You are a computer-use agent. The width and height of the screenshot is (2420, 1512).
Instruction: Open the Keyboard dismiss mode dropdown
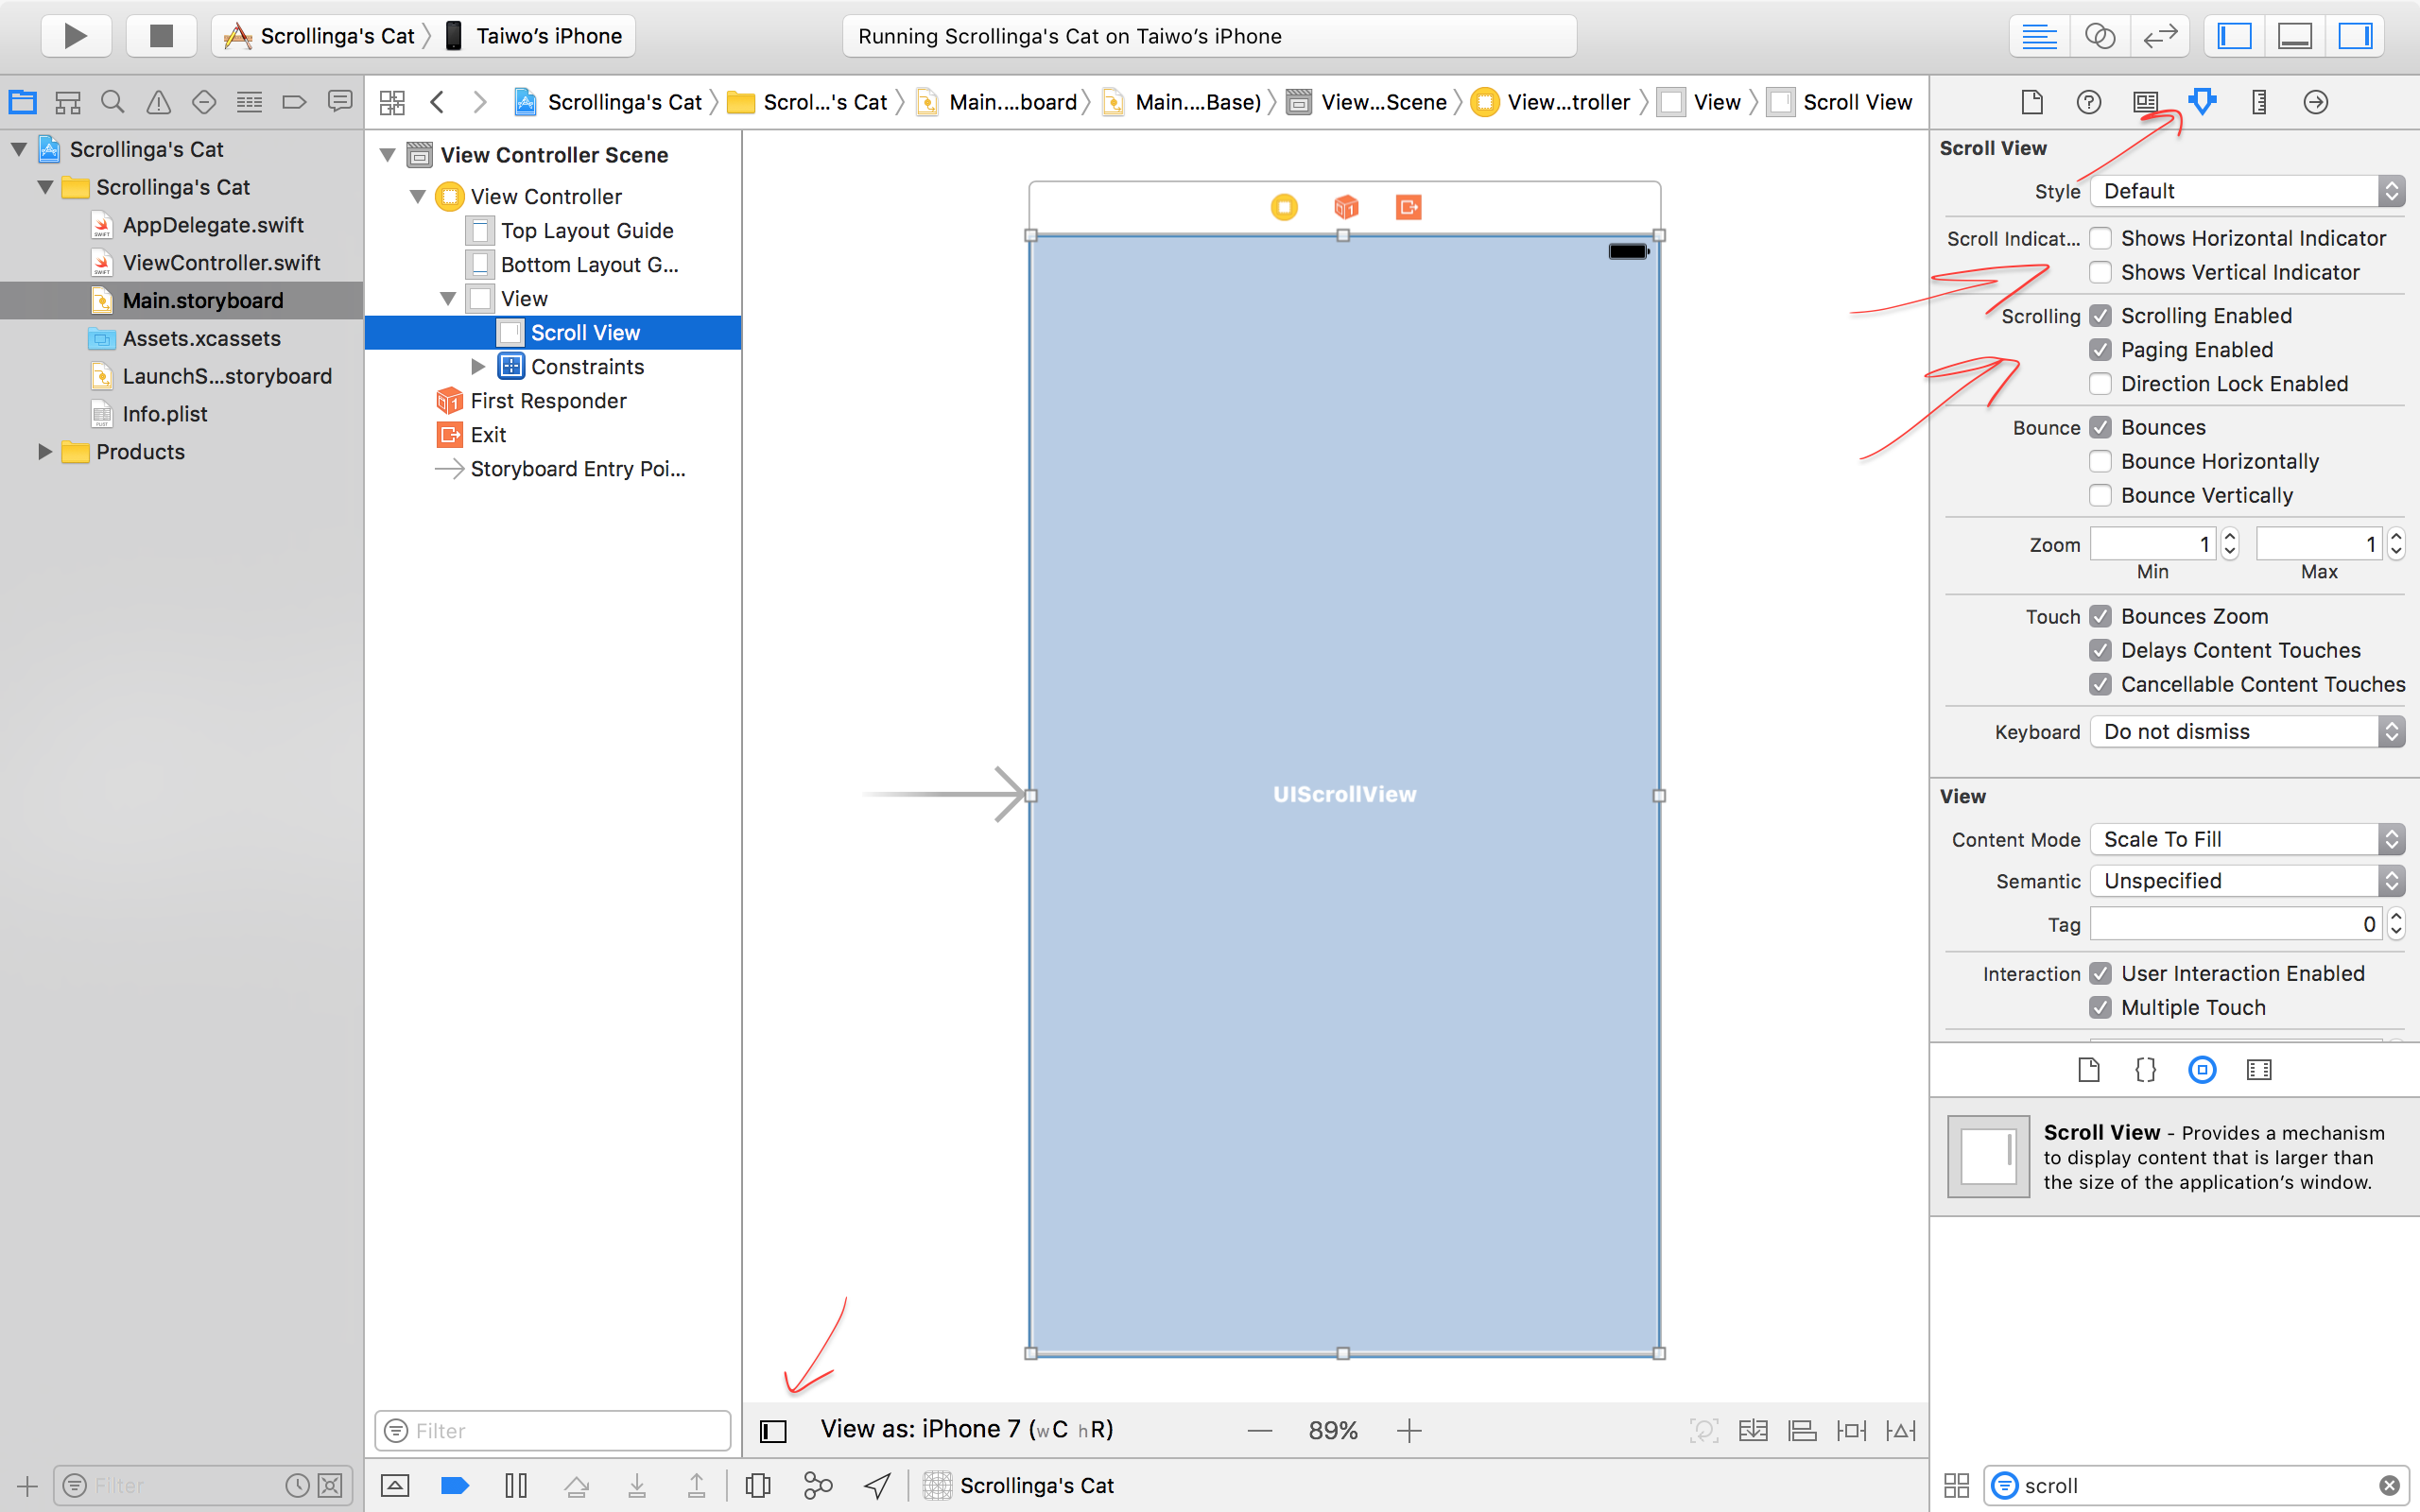point(2246,731)
